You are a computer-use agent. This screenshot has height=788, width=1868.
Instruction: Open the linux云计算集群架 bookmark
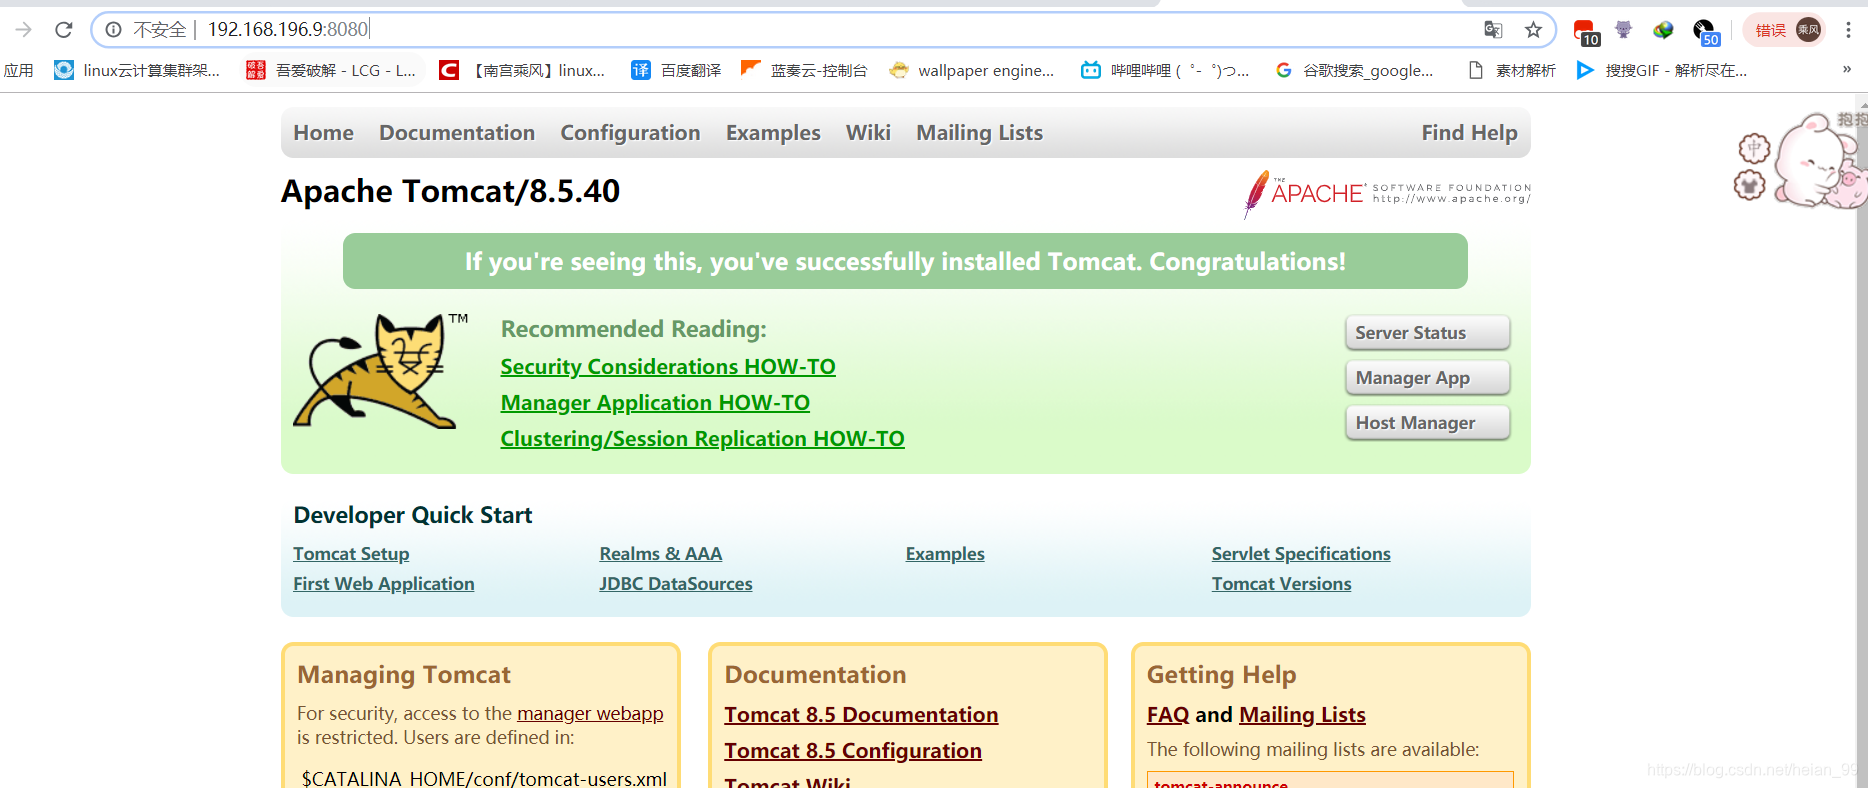pyautogui.click(x=137, y=70)
